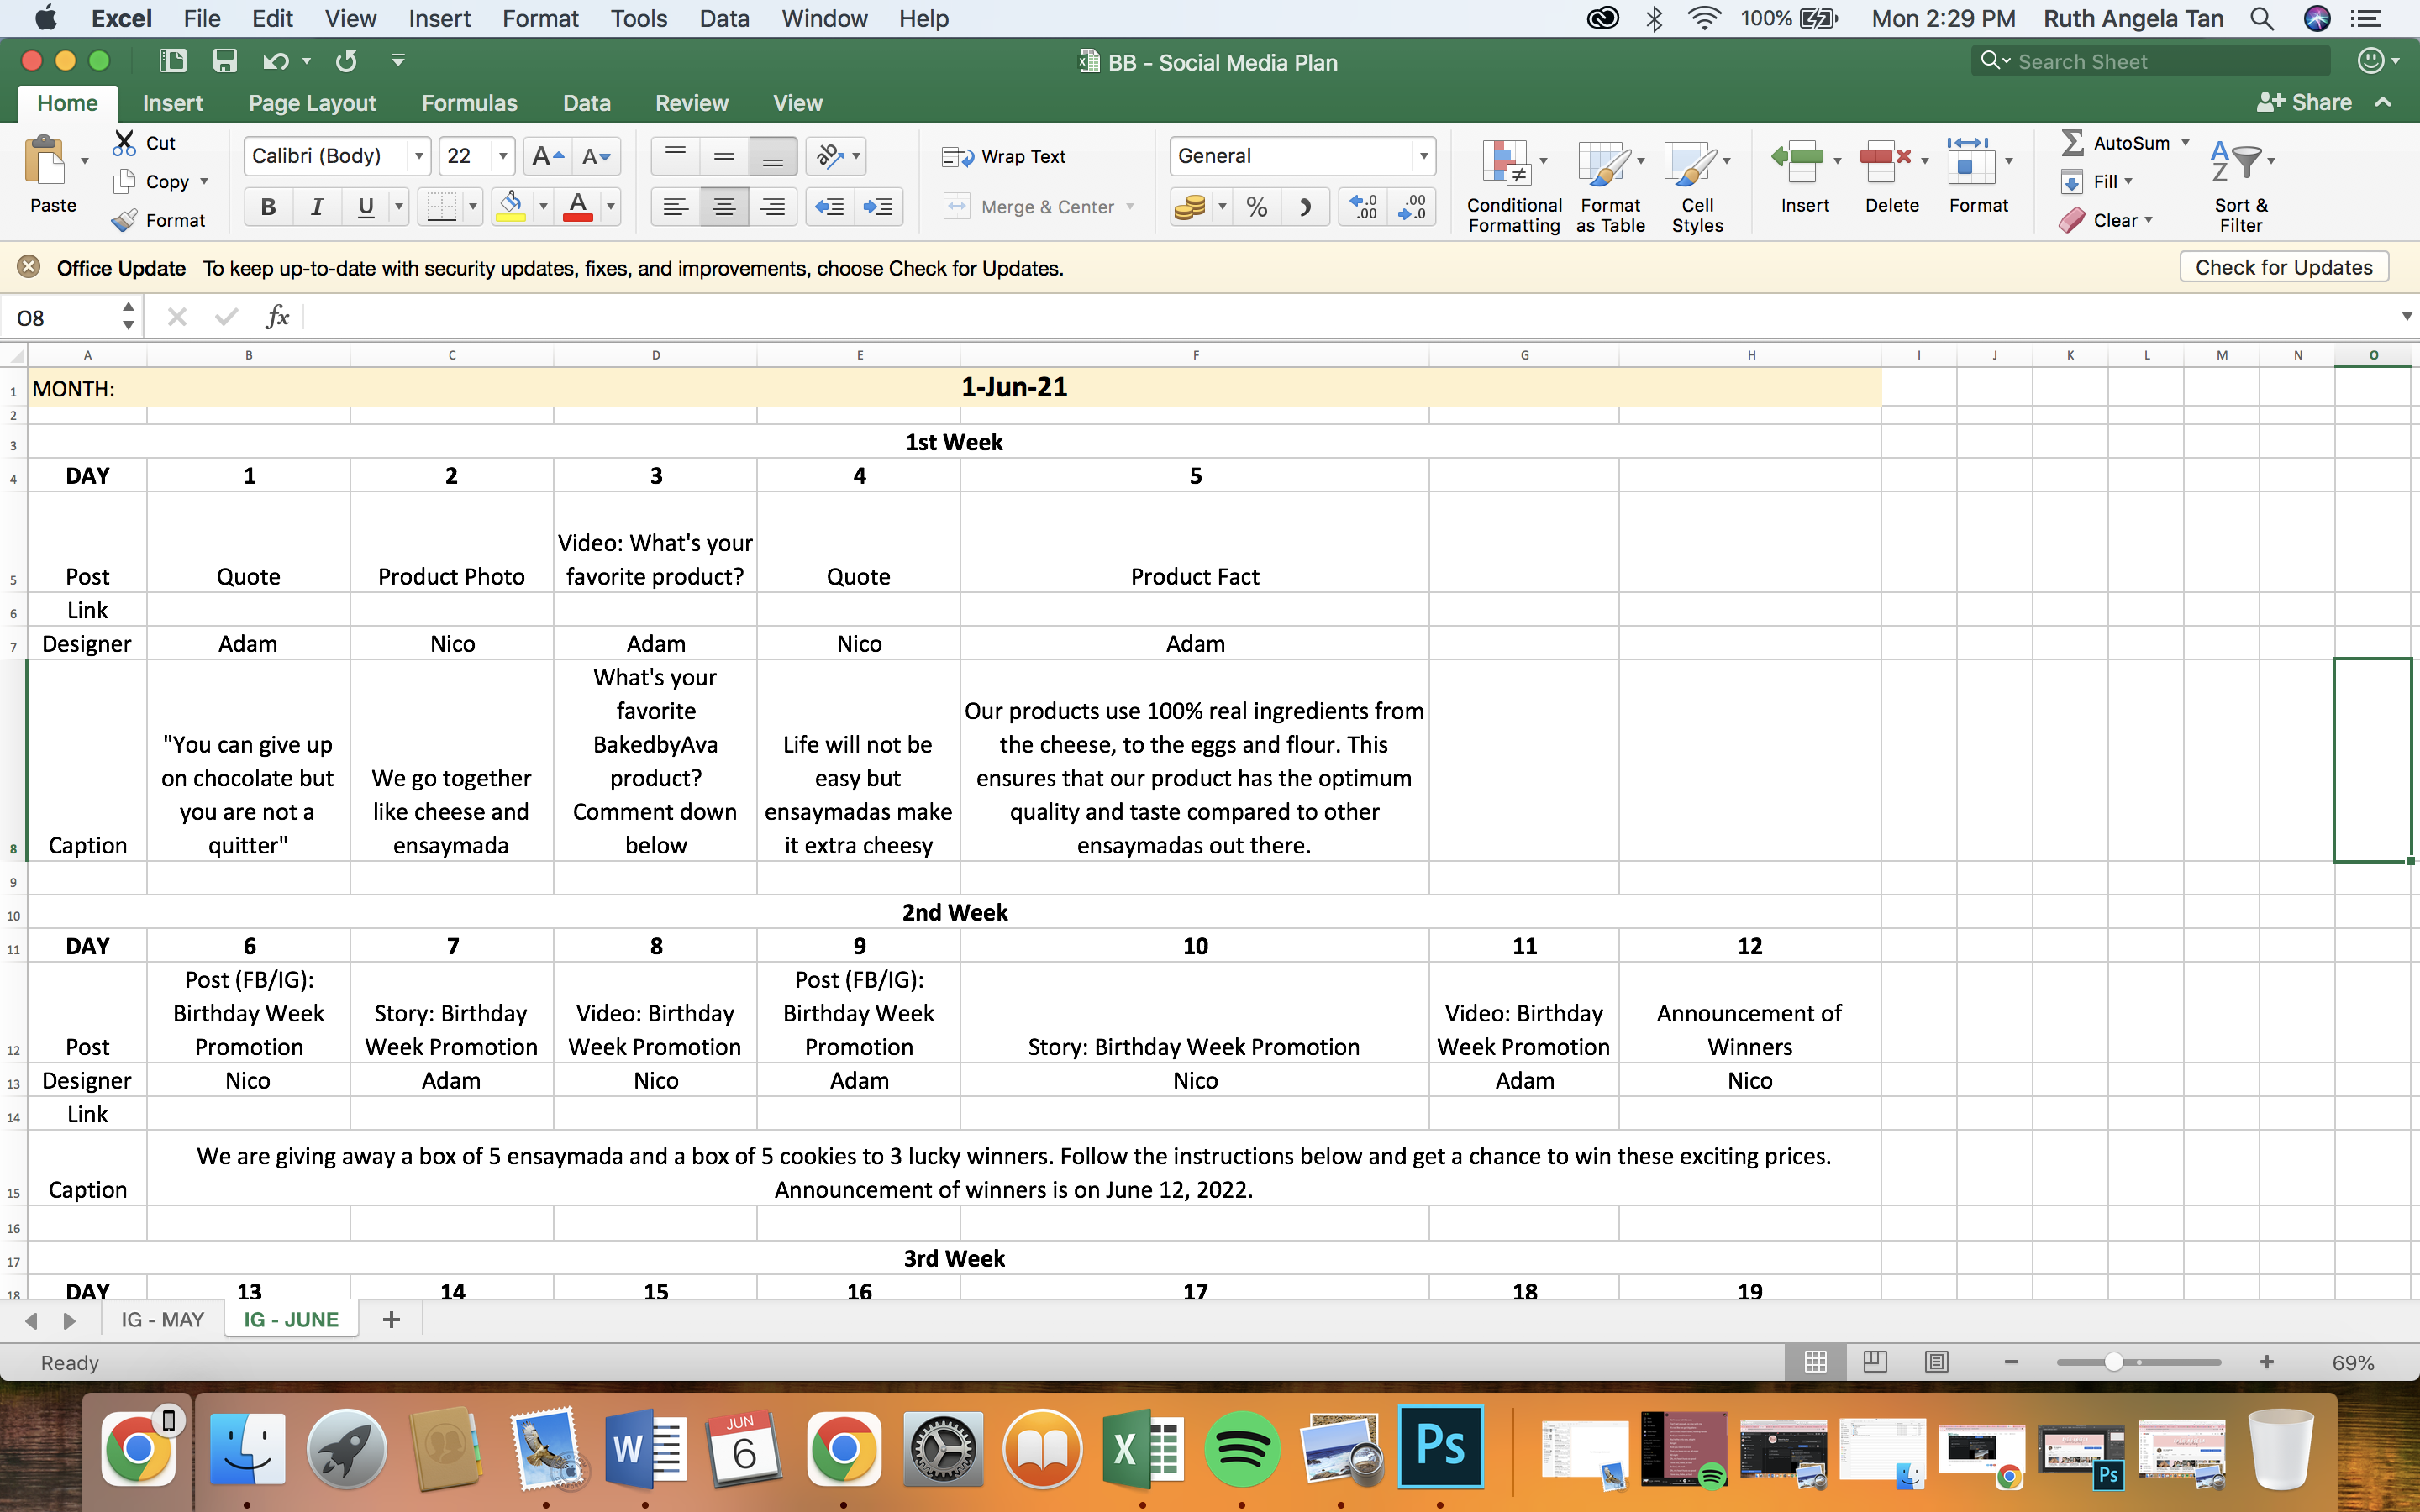Toggle align text left
This screenshot has height=1512, width=2420.
(675, 207)
